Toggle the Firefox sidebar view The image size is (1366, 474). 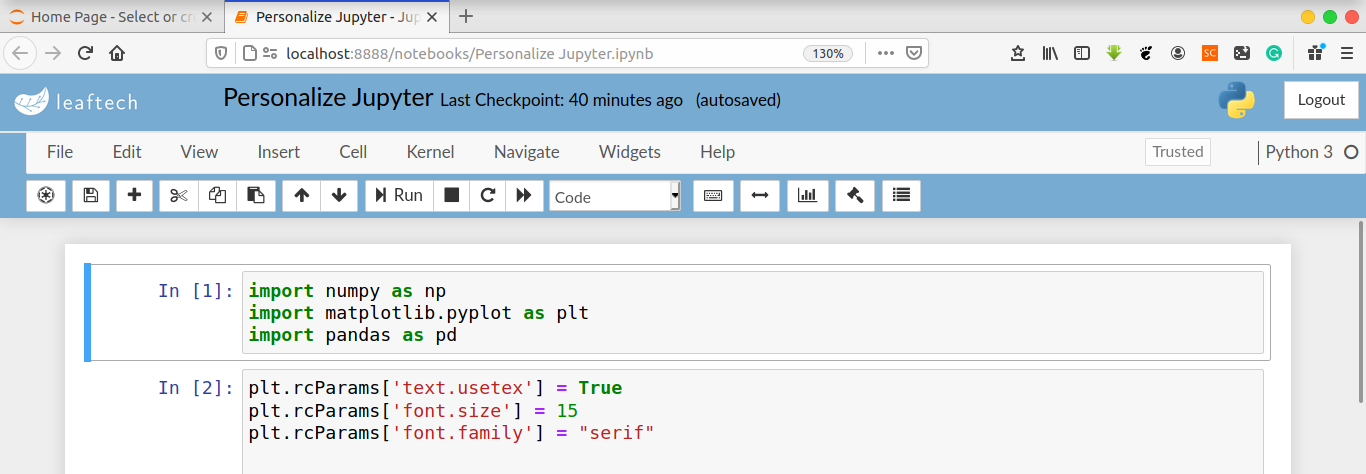point(1082,54)
